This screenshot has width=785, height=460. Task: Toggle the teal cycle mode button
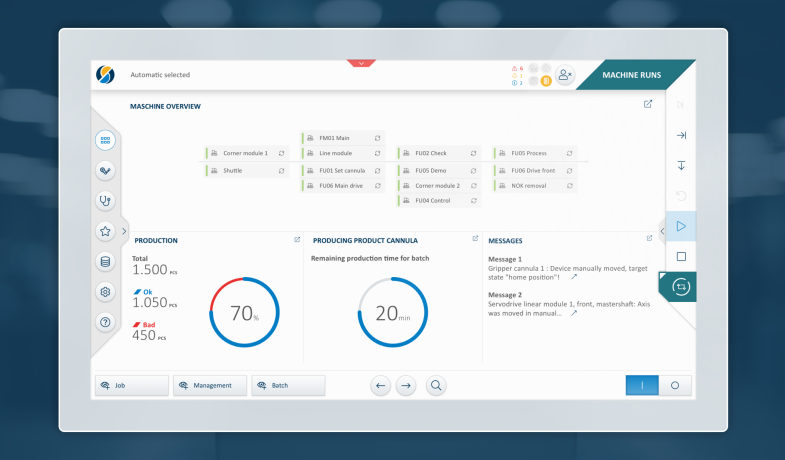[681, 286]
